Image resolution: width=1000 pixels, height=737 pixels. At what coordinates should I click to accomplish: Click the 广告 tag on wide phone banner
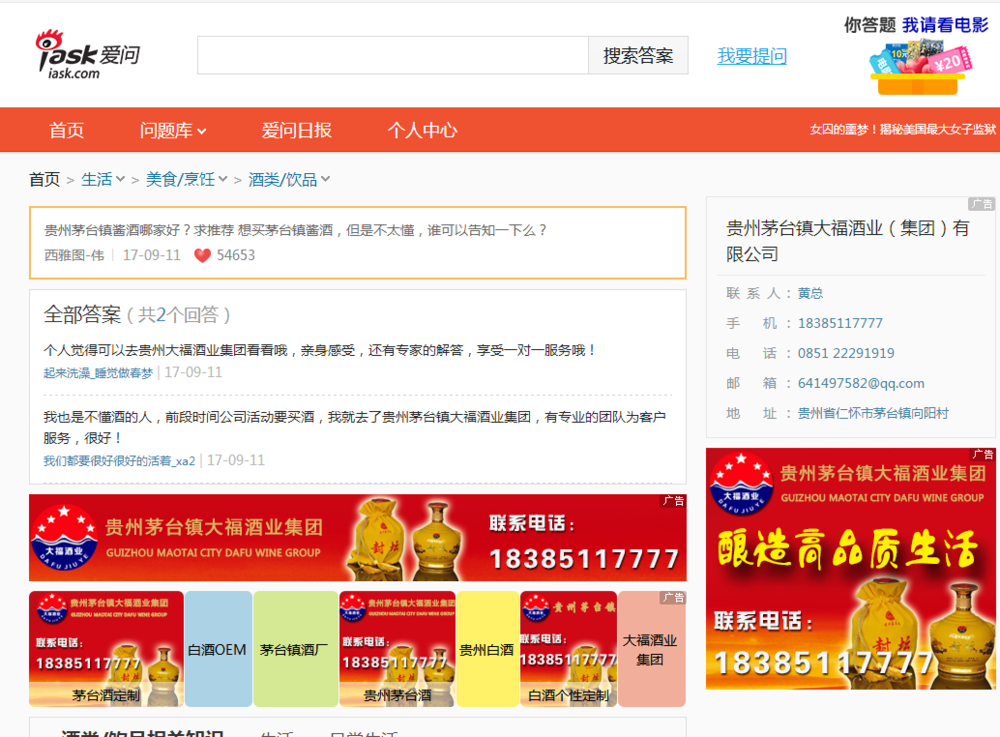[x=673, y=500]
